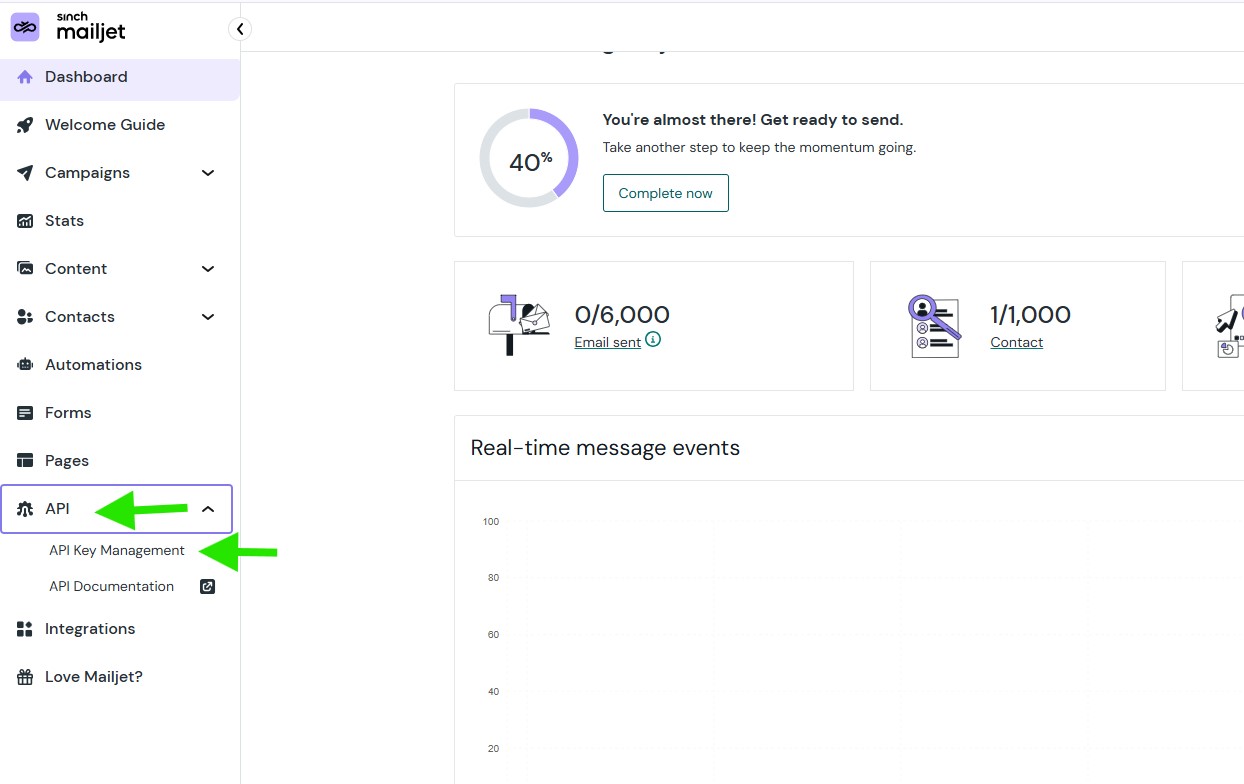Expand the Campaigns submenu chevron
This screenshot has height=784, width=1244.
pos(208,173)
